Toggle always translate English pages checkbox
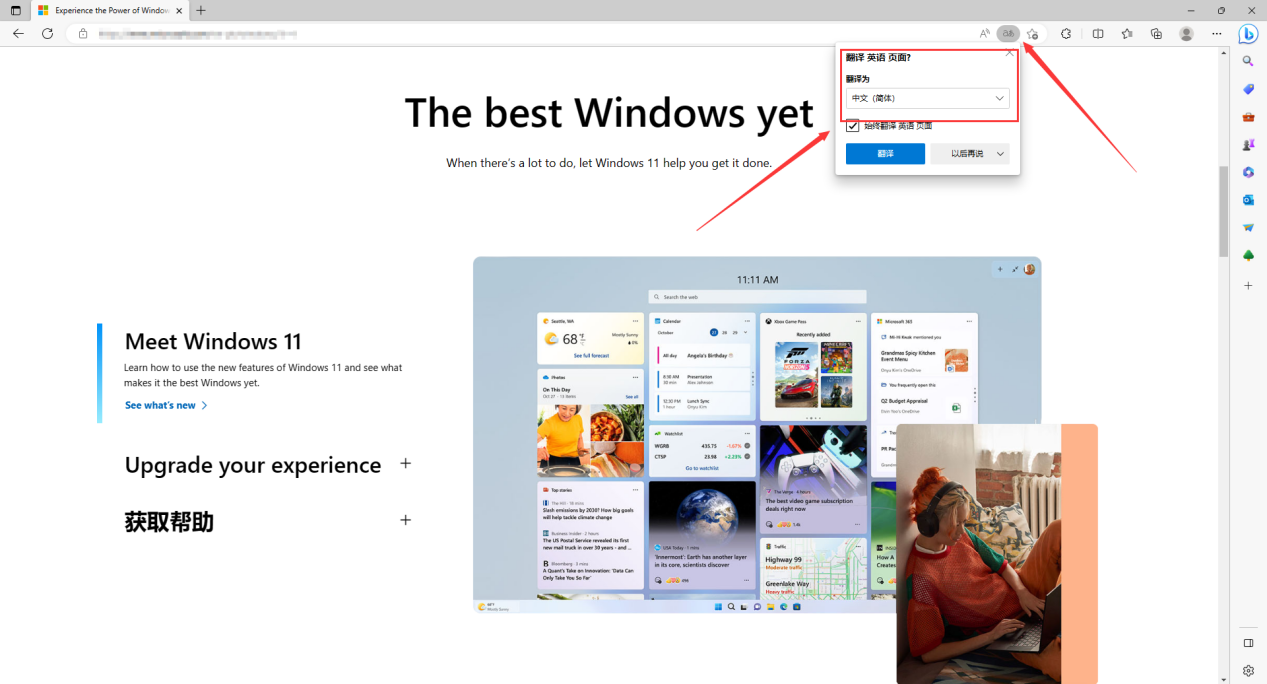The image size is (1267, 684). tap(852, 126)
